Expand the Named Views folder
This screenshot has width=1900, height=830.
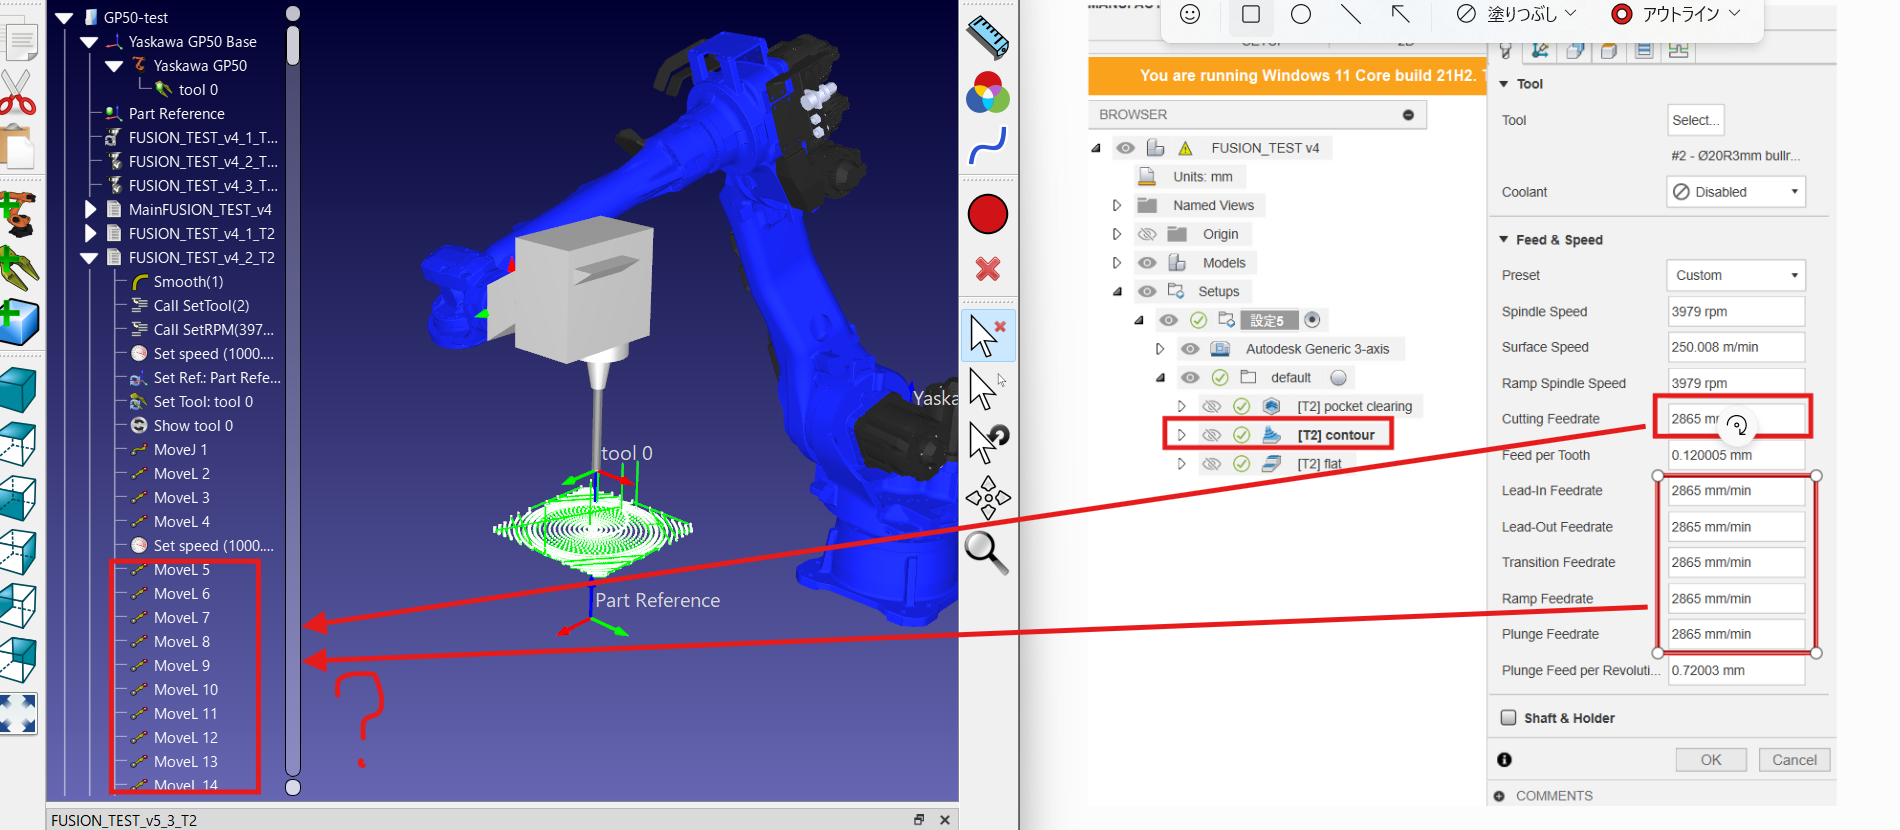1117,205
